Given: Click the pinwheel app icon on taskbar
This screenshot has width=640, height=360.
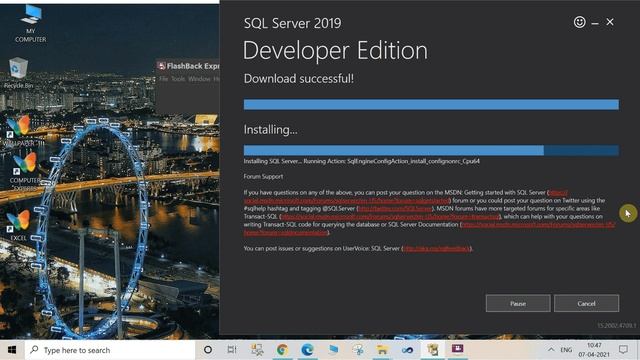Looking at the screenshot, I should click(358, 350).
